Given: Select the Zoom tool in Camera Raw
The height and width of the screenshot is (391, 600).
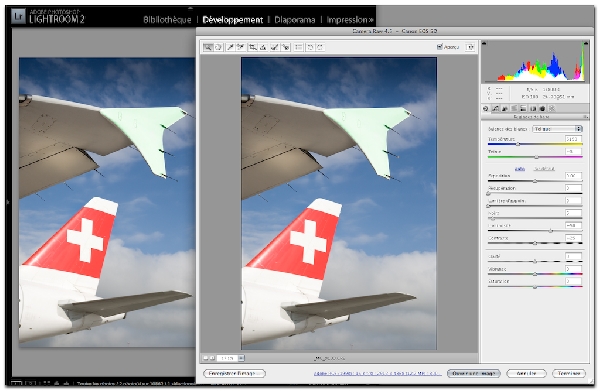Looking at the screenshot, I should coord(208,47).
